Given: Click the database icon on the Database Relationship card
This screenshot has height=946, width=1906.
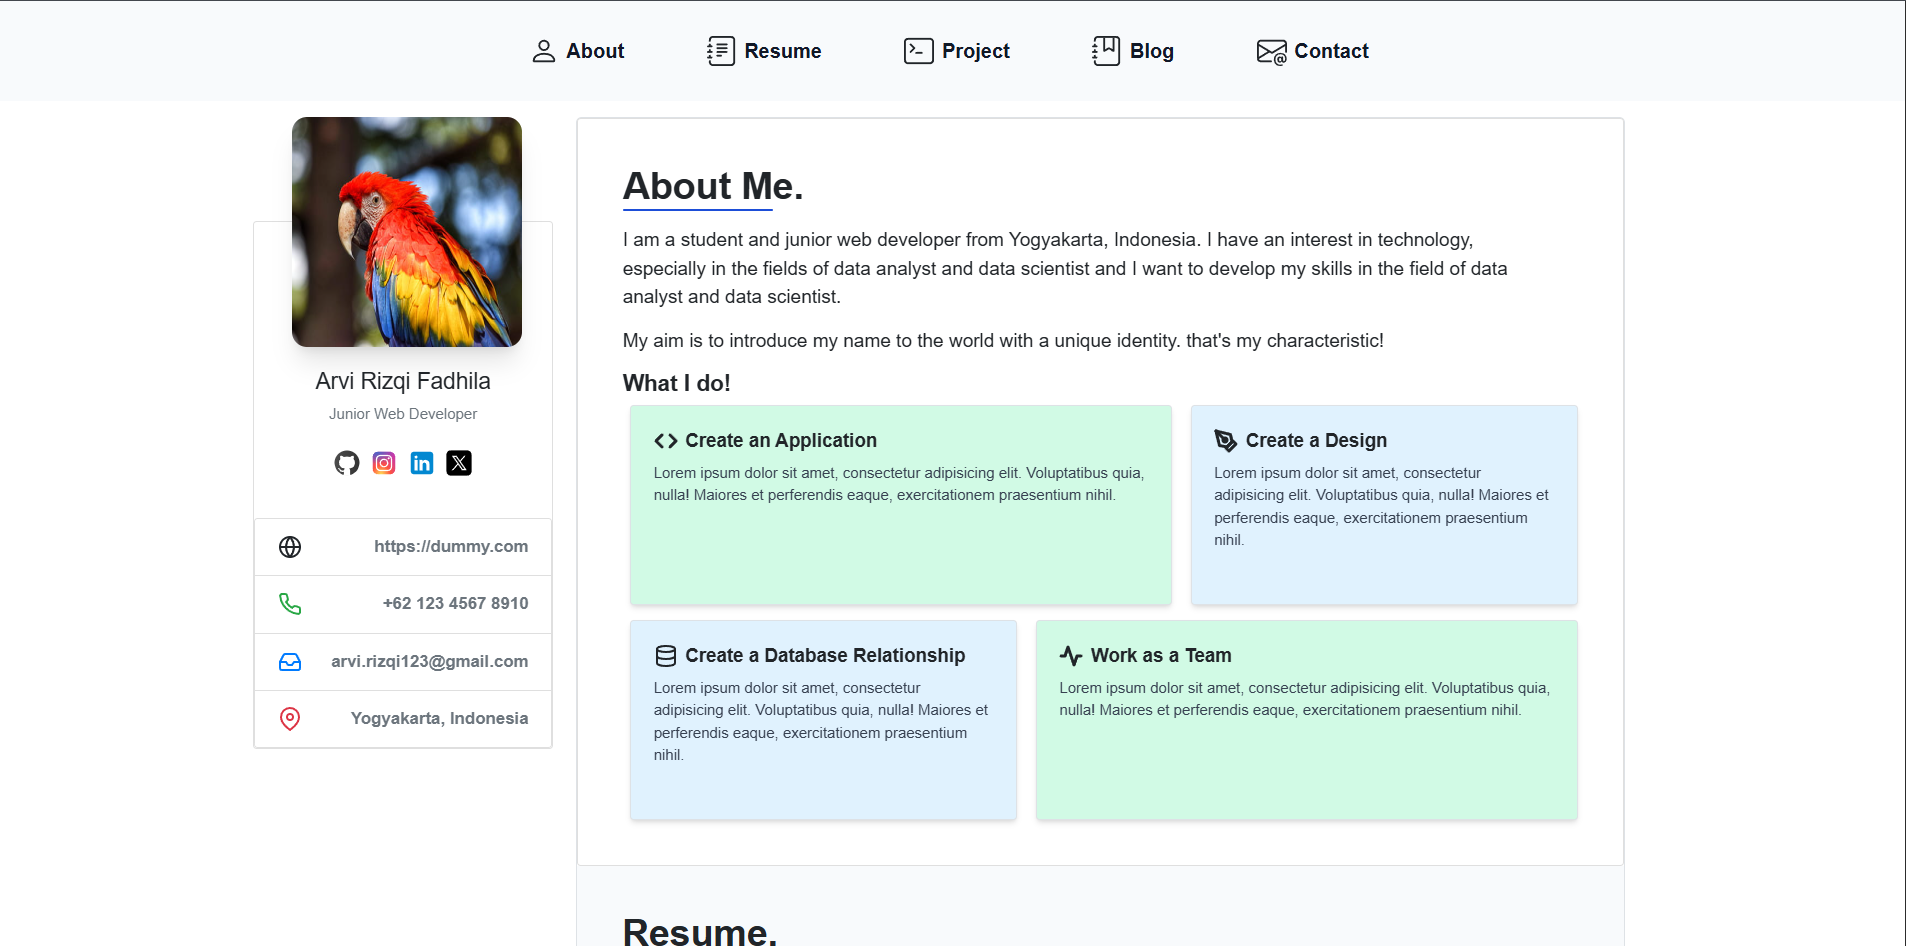Looking at the screenshot, I should [666, 656].
